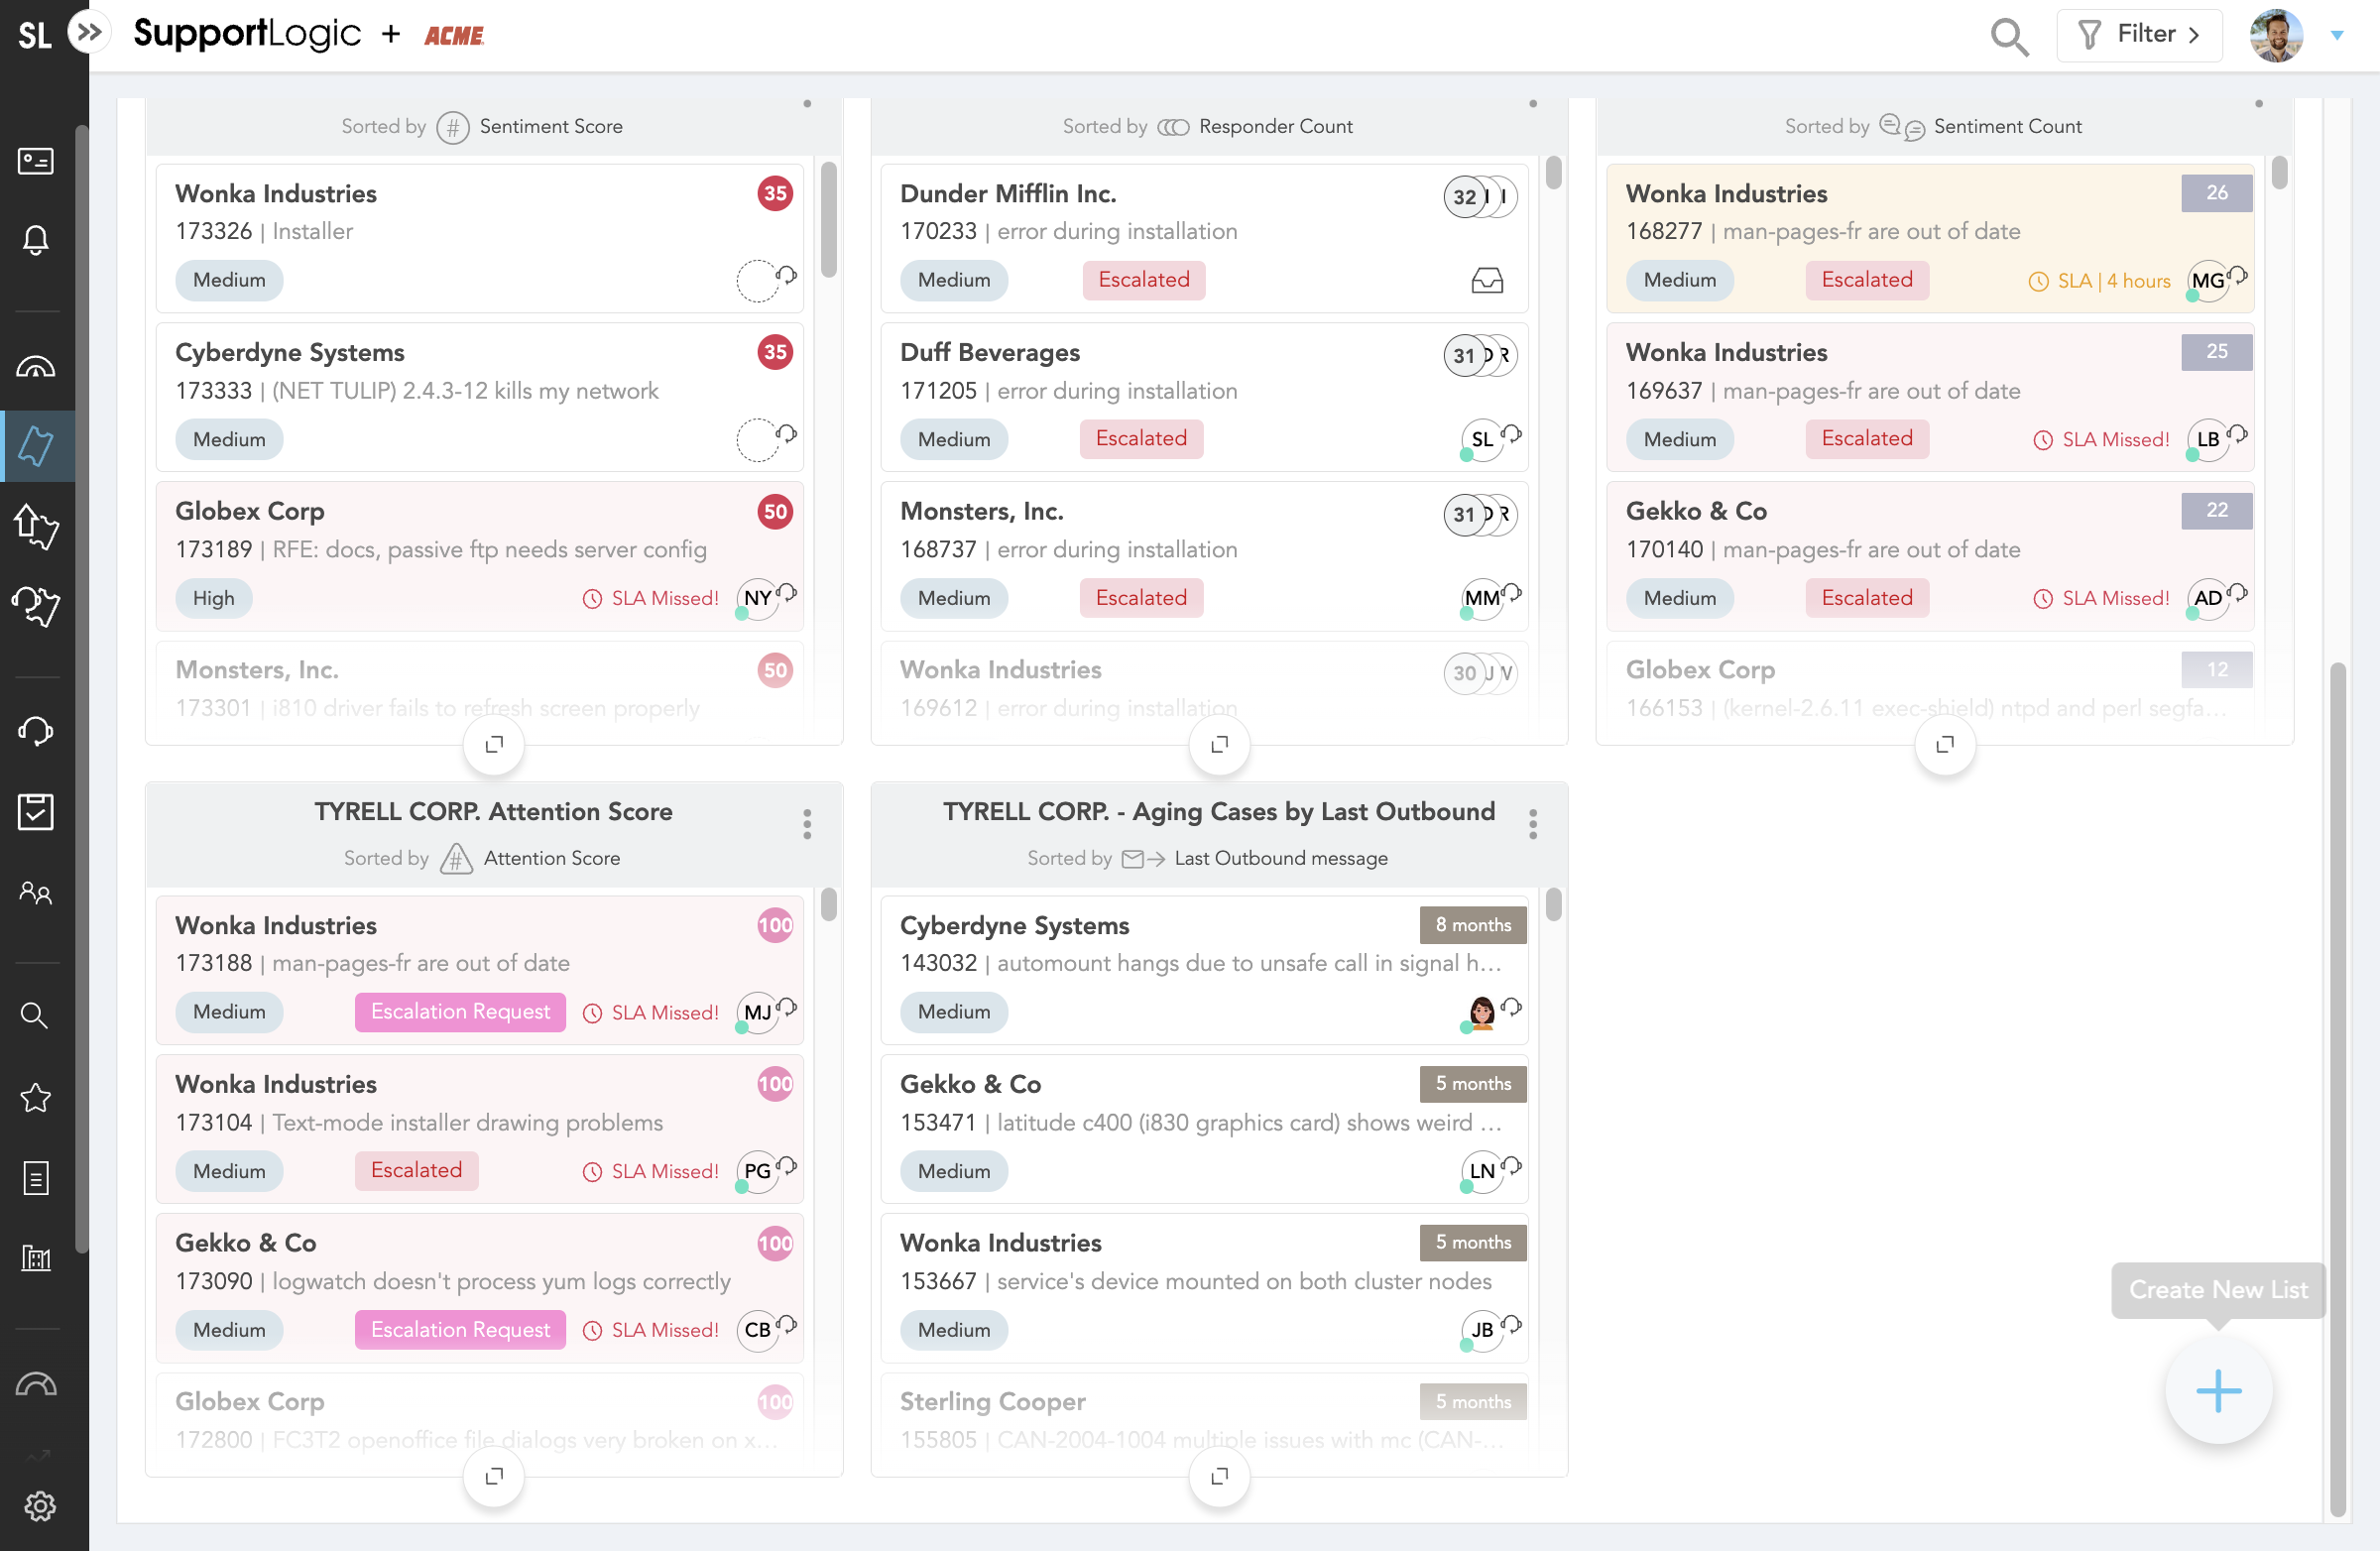The width and height of the screenshot is (2380, 1551).
Task: Click Escalation Request tag on case 173188
Action: tap(460, 1012)
